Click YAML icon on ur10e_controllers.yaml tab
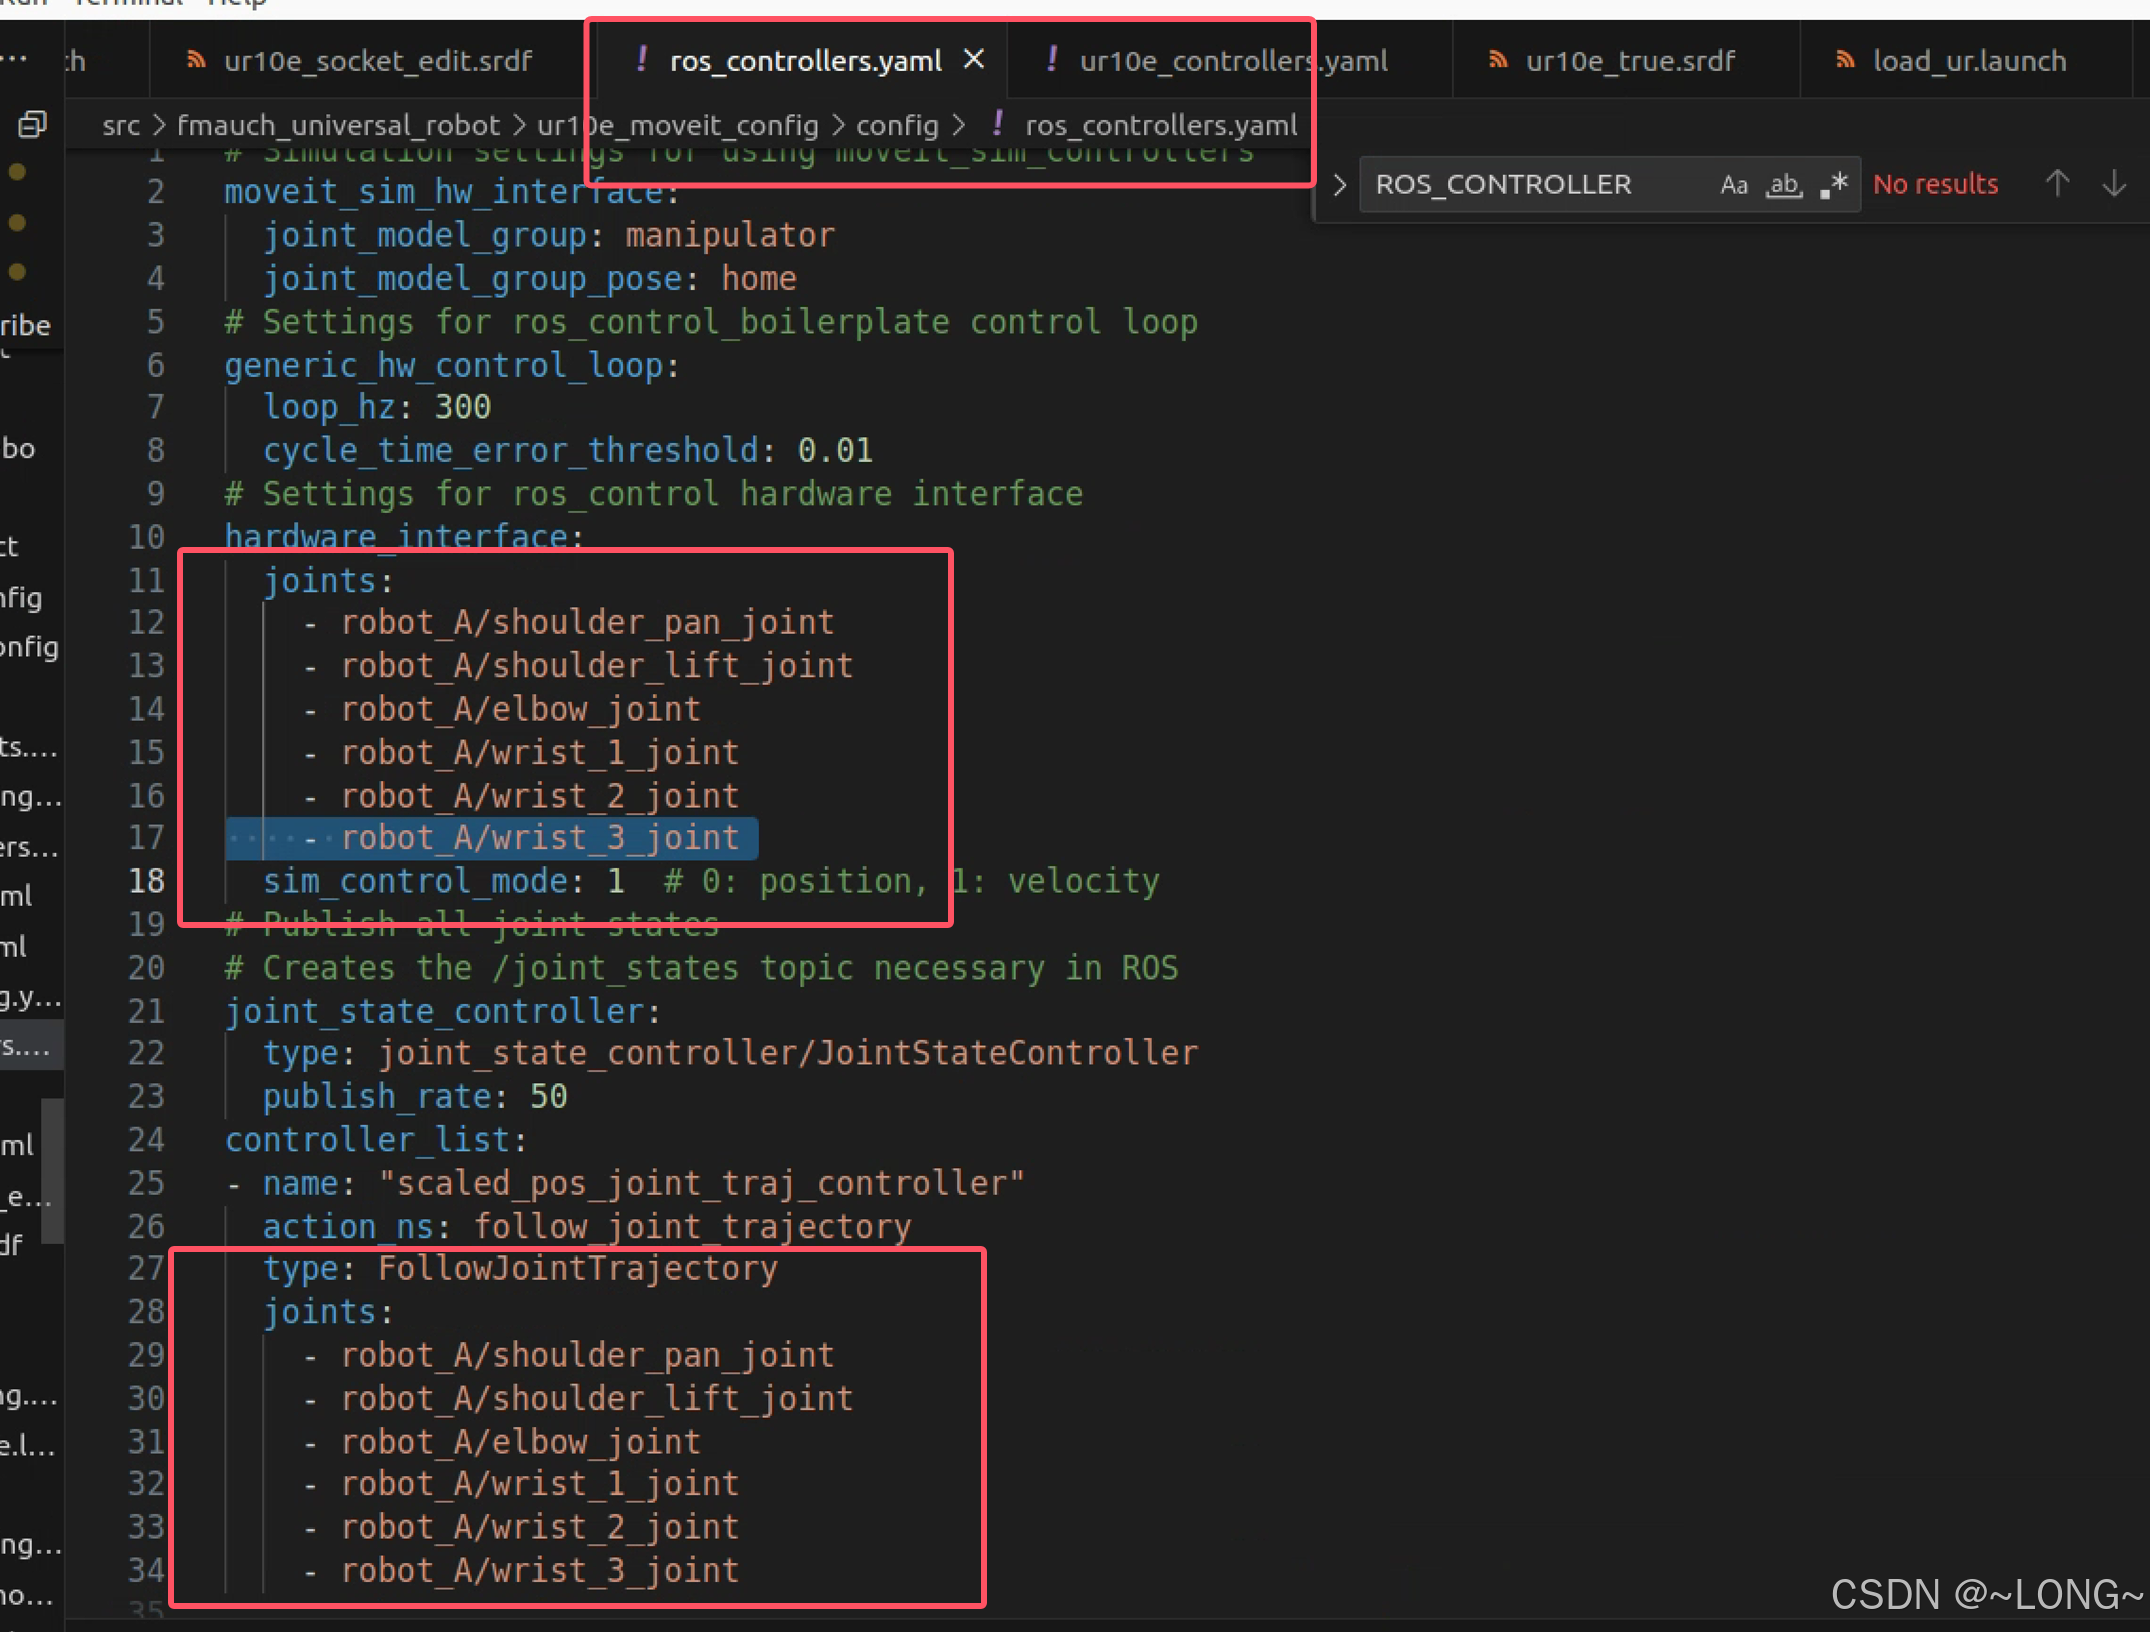 pyautogui.click(x=1051, y=60)
